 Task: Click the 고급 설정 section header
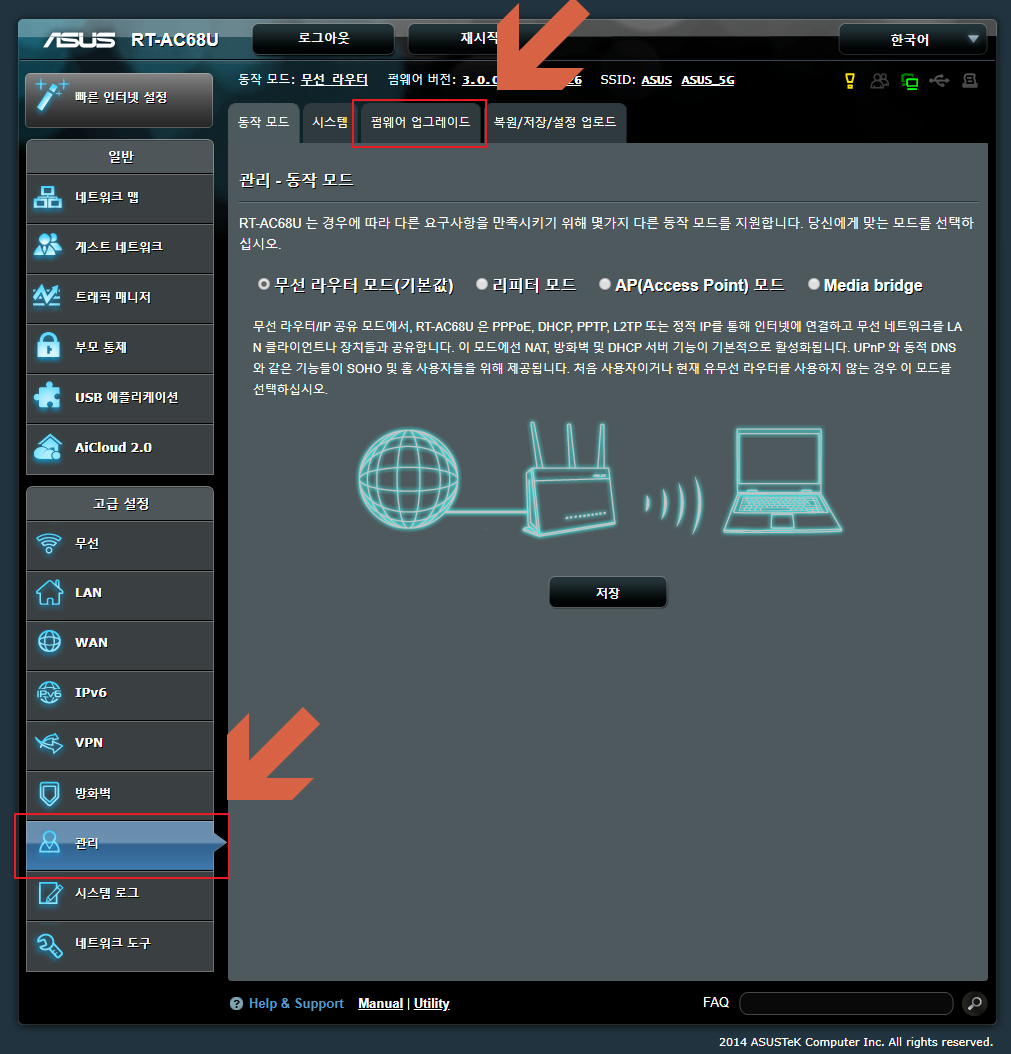click(x=120, y=504)
